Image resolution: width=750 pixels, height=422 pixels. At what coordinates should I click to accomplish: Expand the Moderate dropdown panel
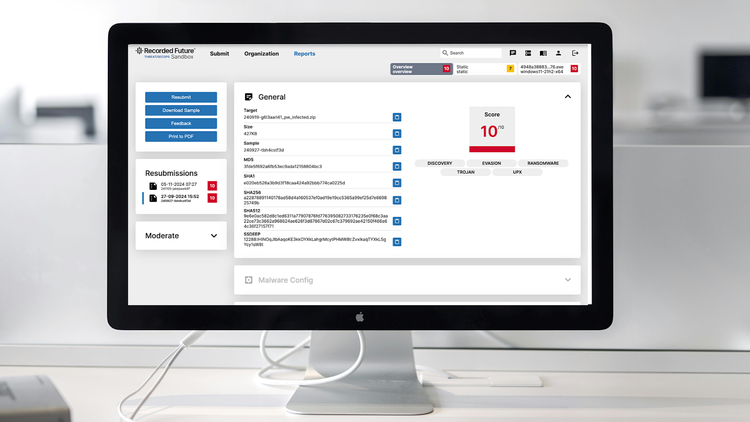point(214,236)
